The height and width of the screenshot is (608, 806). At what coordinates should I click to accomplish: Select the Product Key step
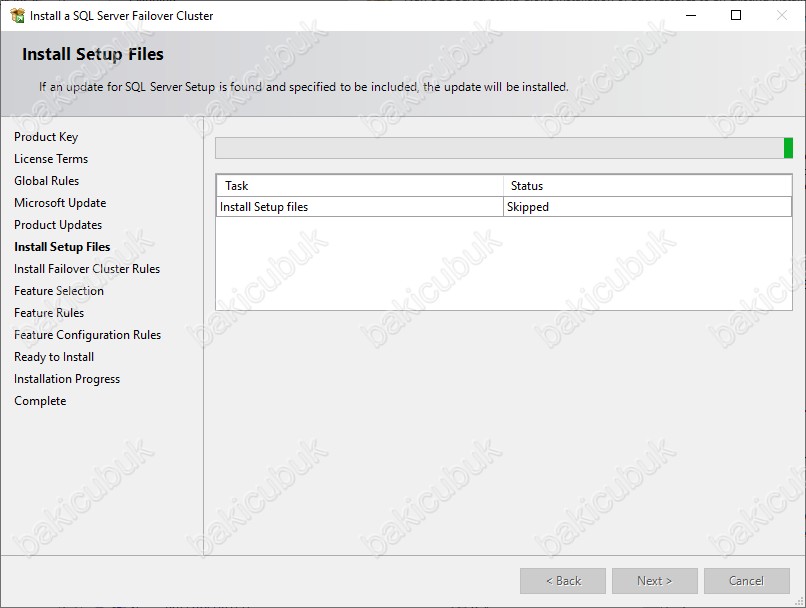coord(46,137)
